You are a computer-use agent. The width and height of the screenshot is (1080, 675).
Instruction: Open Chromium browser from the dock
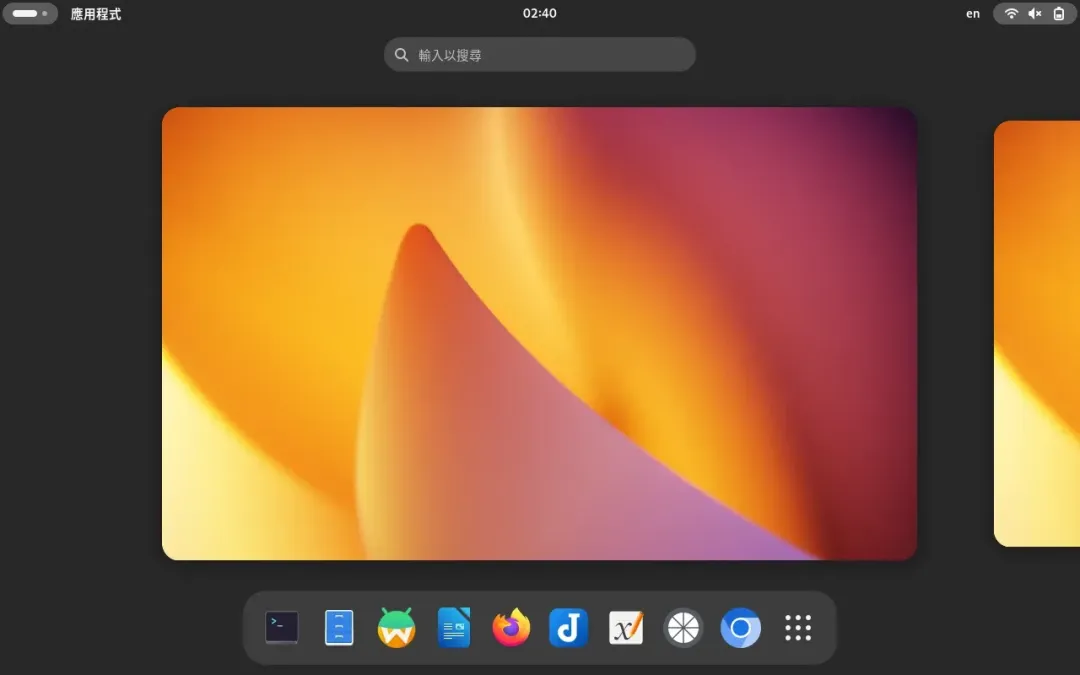click(740, 627)
